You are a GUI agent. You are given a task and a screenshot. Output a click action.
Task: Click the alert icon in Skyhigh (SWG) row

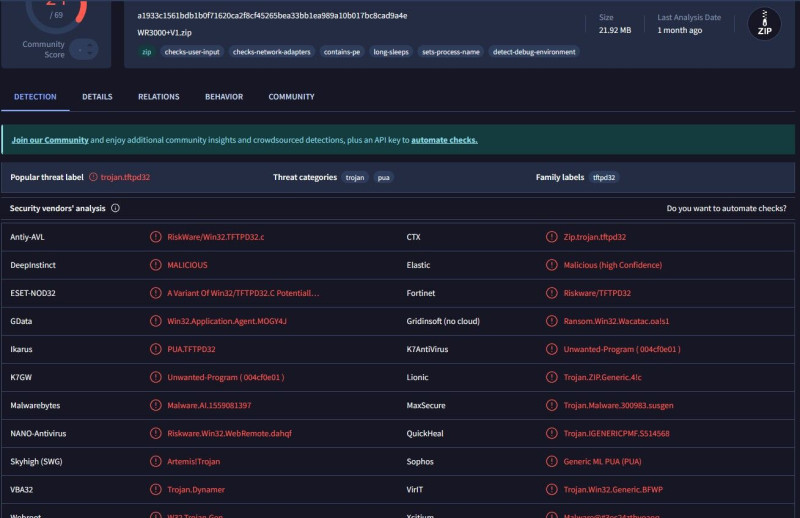click(x=156, y=461)
